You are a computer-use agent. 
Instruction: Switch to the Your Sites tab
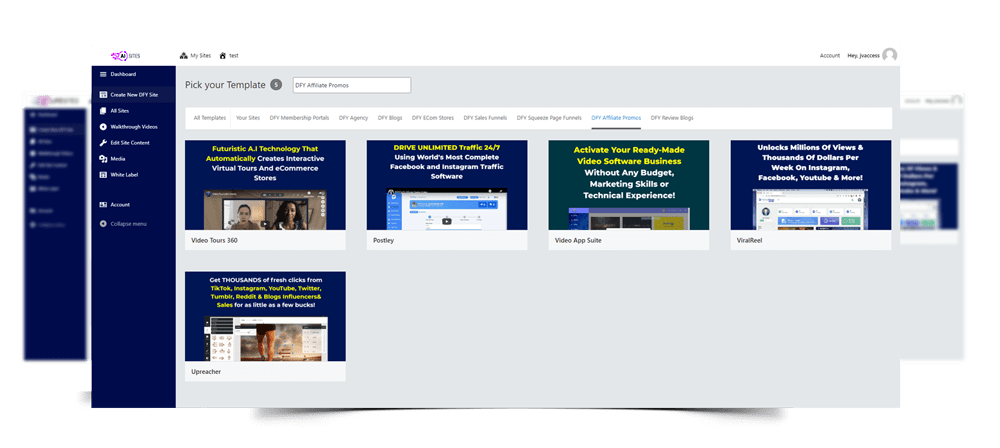[248, 118]
